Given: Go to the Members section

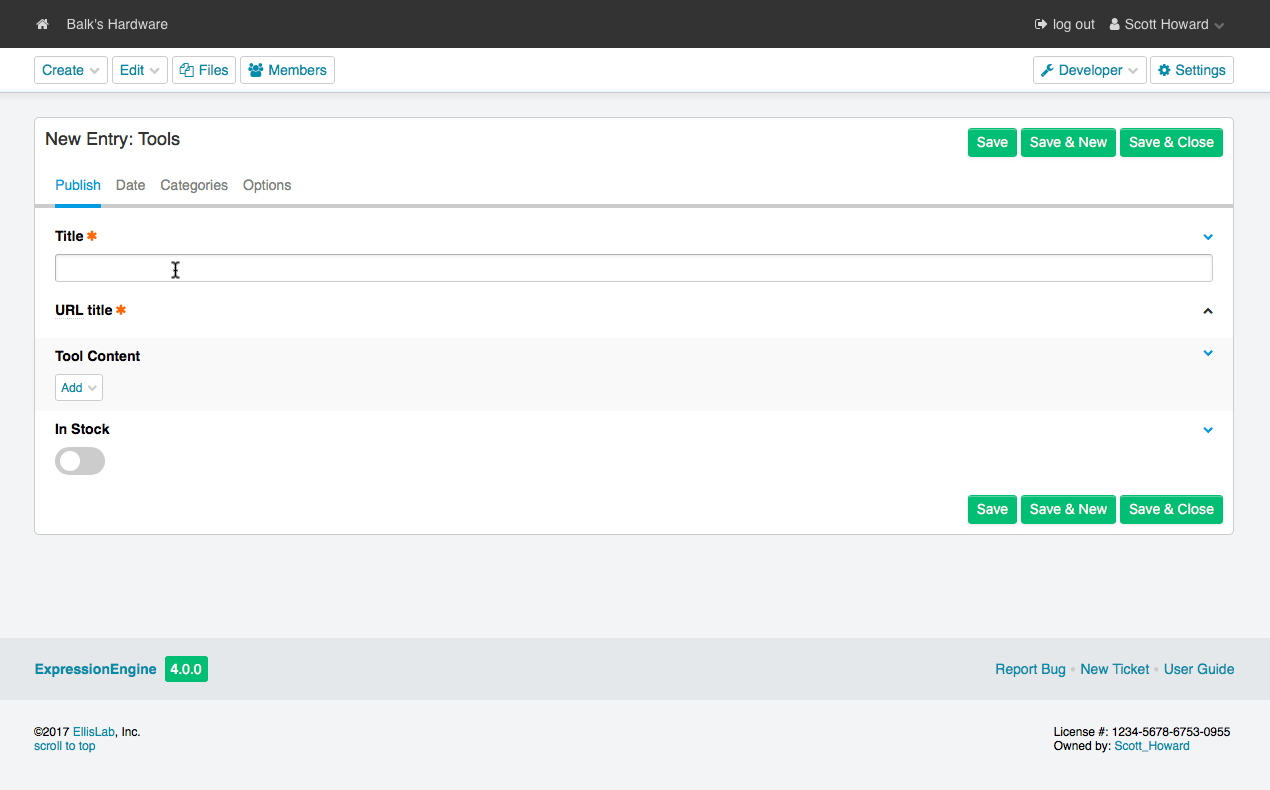Looking at the screenshot, I should point(287,70).
